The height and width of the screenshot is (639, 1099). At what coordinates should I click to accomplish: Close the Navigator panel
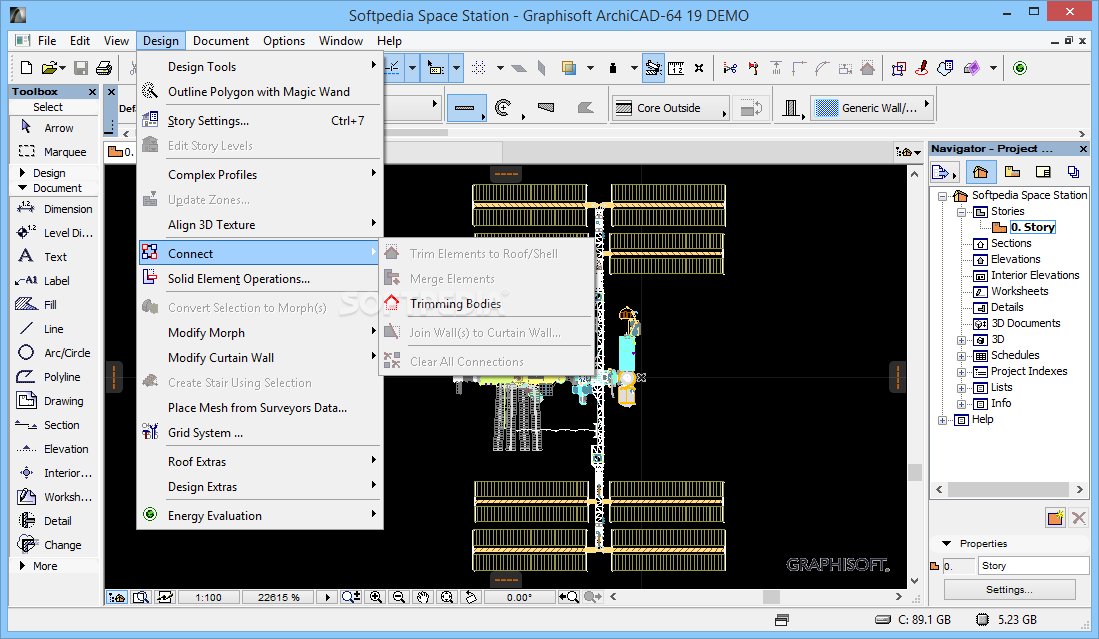pyautogui.click(x=1083, y=149)
